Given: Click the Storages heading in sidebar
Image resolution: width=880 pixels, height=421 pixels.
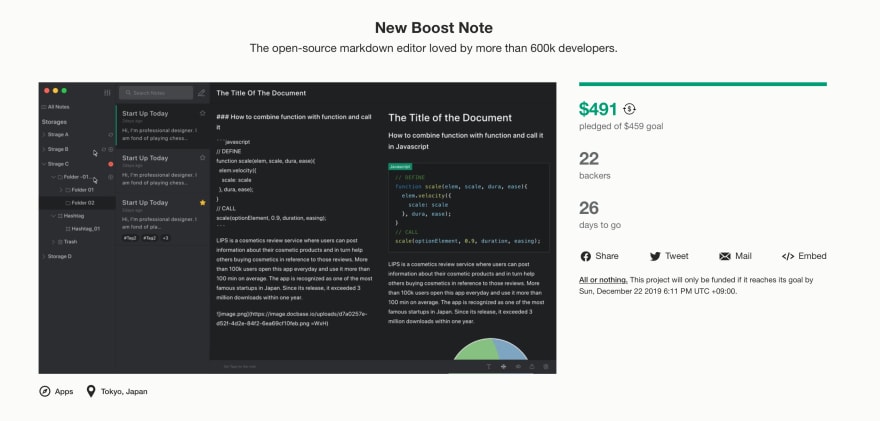Looking at the screenshot, I should coord(54,122).
